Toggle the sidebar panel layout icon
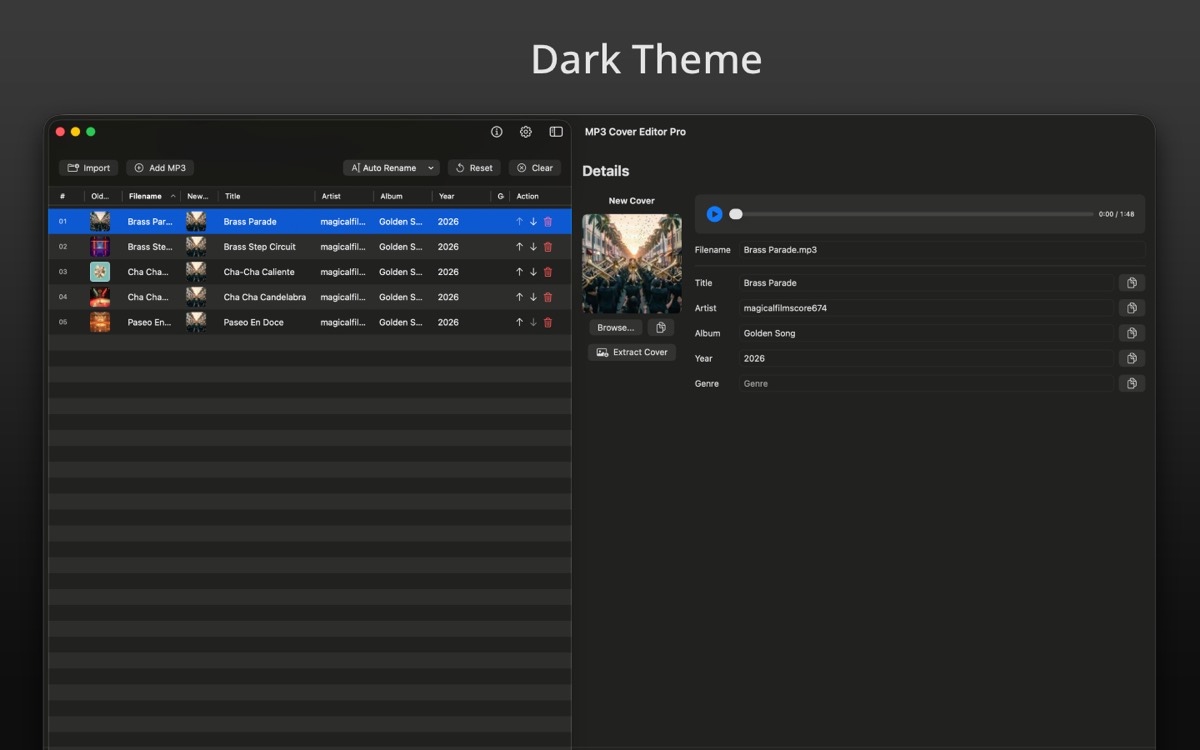Image resolution: width=1200 pixels, height=750 pixels. pos(556,132)
